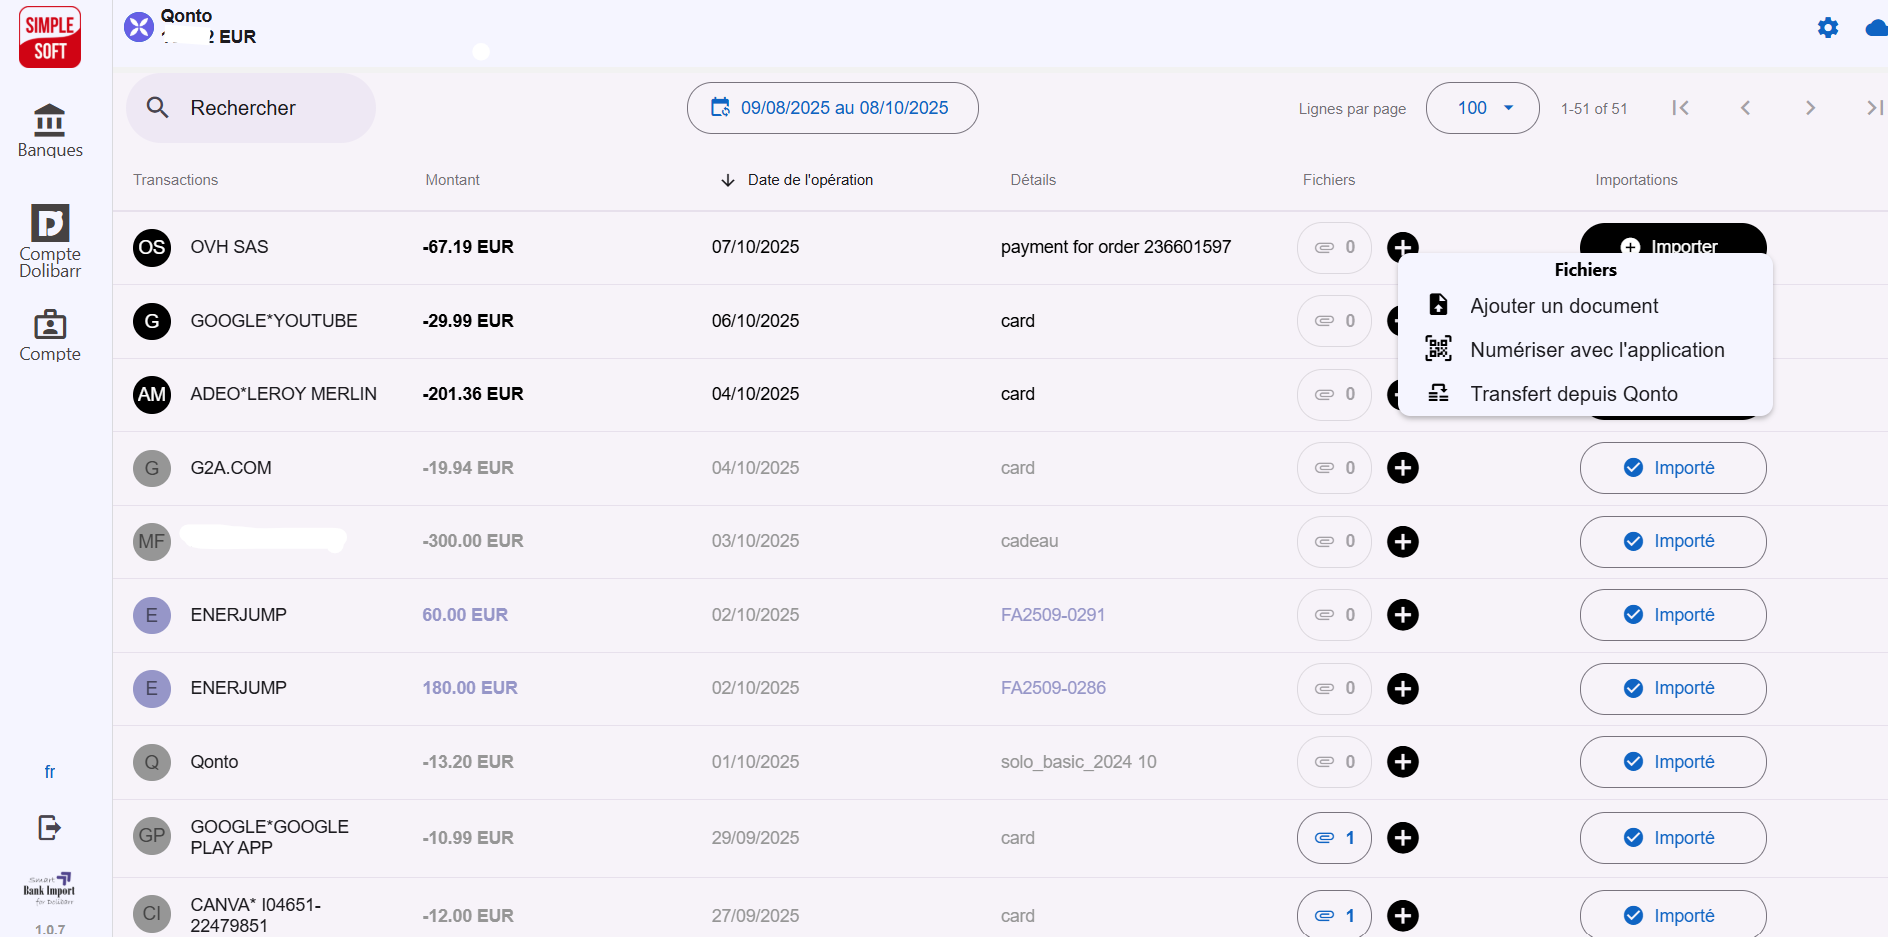Click the Smart Bank Import logo
1888x937 pixels.
click(x=49, y=887)
